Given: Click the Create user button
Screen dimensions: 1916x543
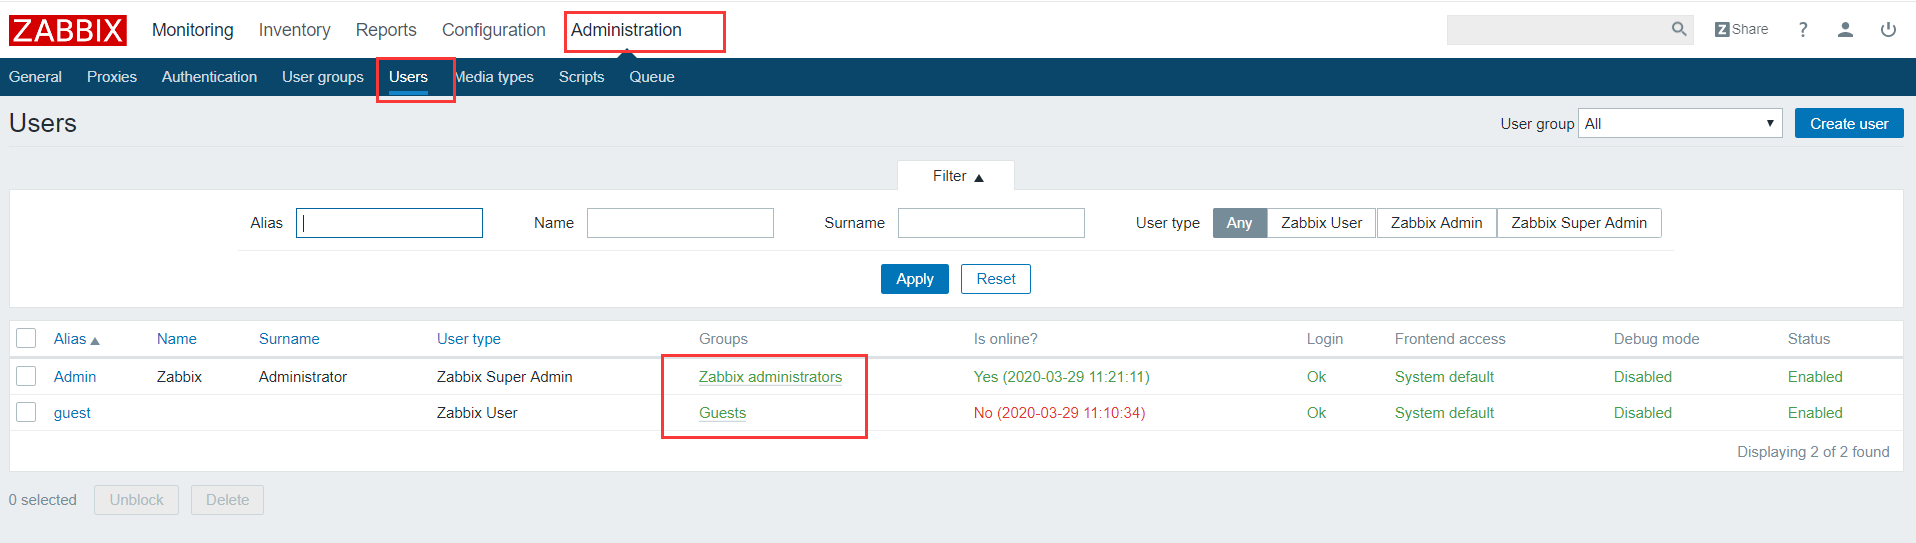Looking at the screenshot, I should coord(1849,123).
